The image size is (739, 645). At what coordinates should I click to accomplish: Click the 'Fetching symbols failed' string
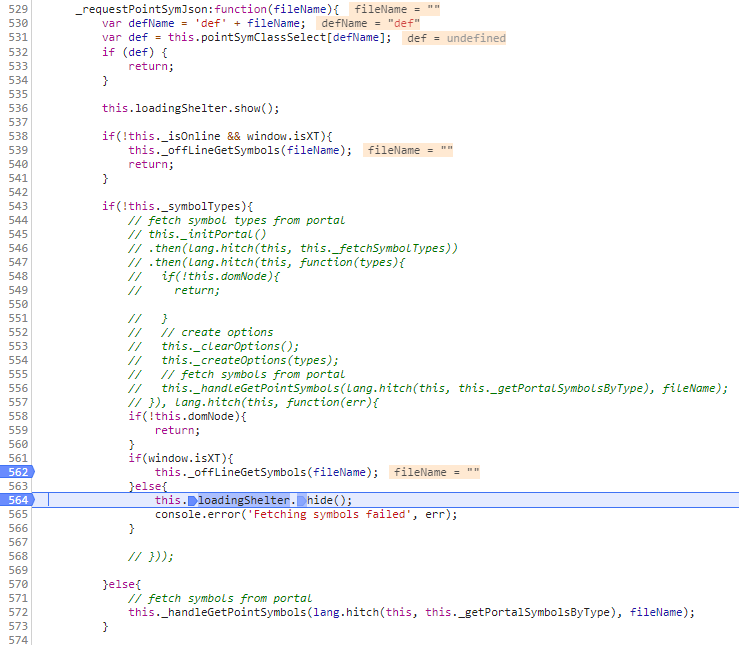coord(329,514)
